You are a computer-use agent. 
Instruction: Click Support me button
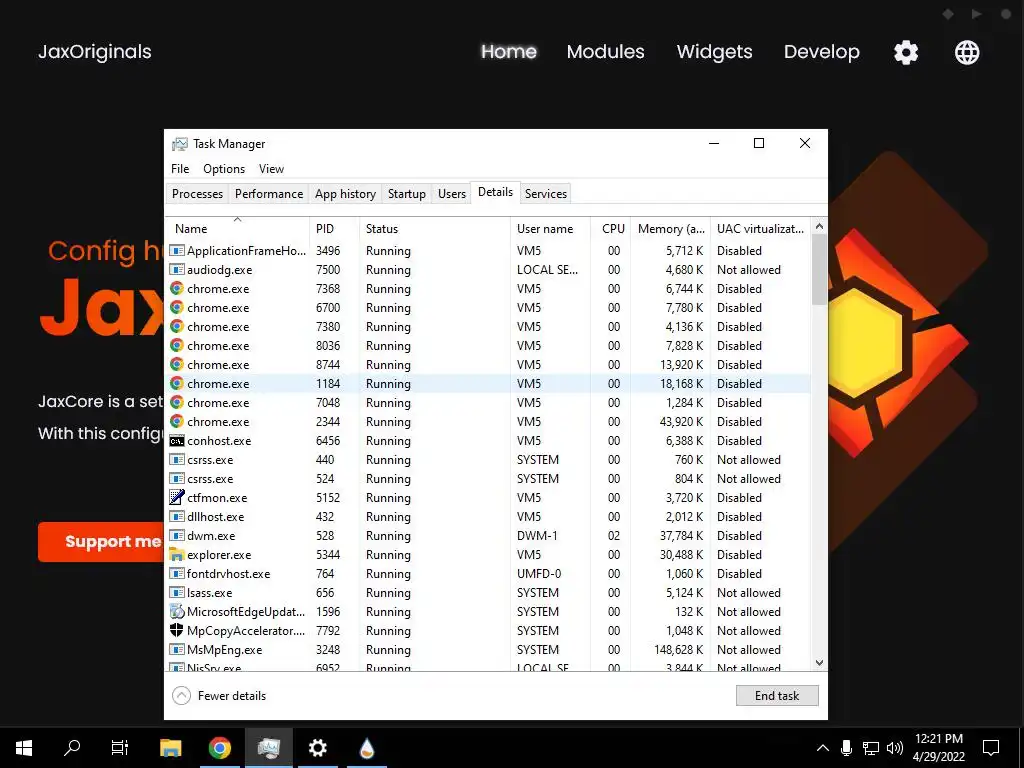pyautogui.click(x=101, y=541)
